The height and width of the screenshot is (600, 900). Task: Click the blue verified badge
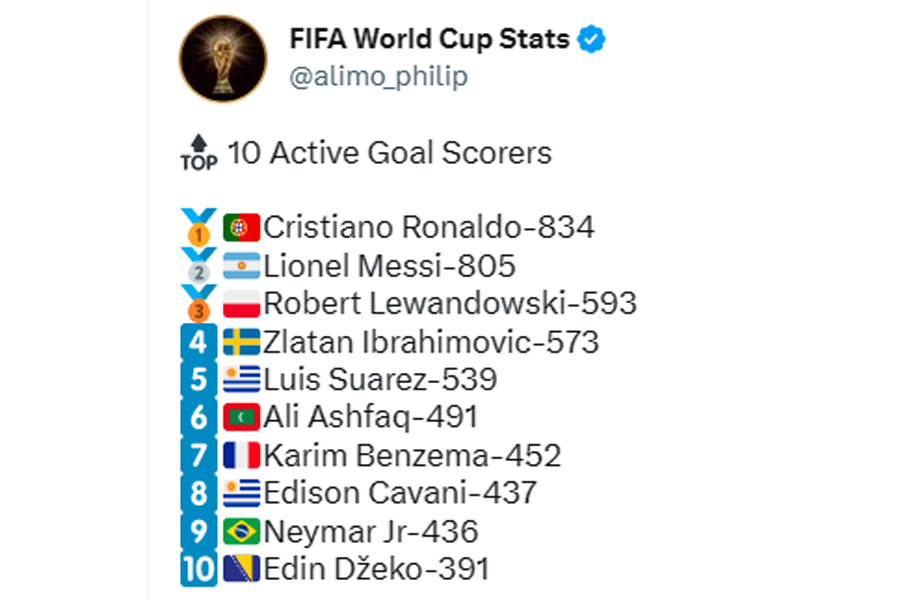(591, 39)
